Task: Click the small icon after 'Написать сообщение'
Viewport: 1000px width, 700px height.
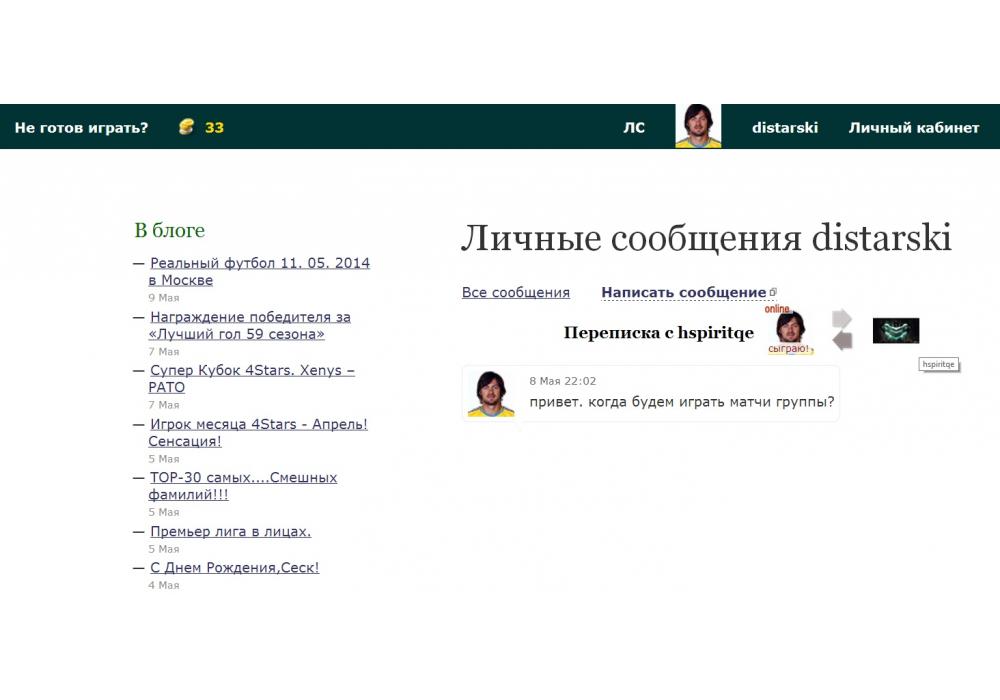Action: (x=773, y=293)
